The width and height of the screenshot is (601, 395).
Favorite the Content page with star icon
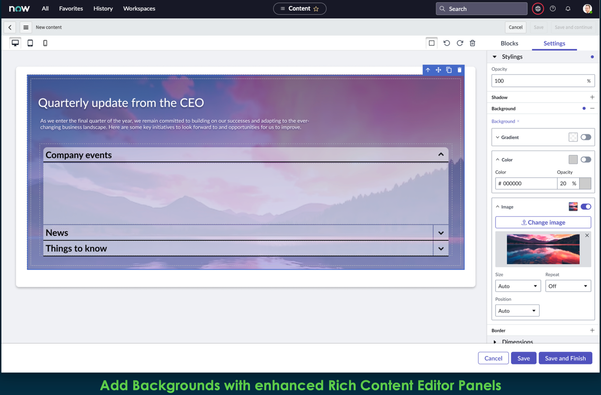click(316, 9)
